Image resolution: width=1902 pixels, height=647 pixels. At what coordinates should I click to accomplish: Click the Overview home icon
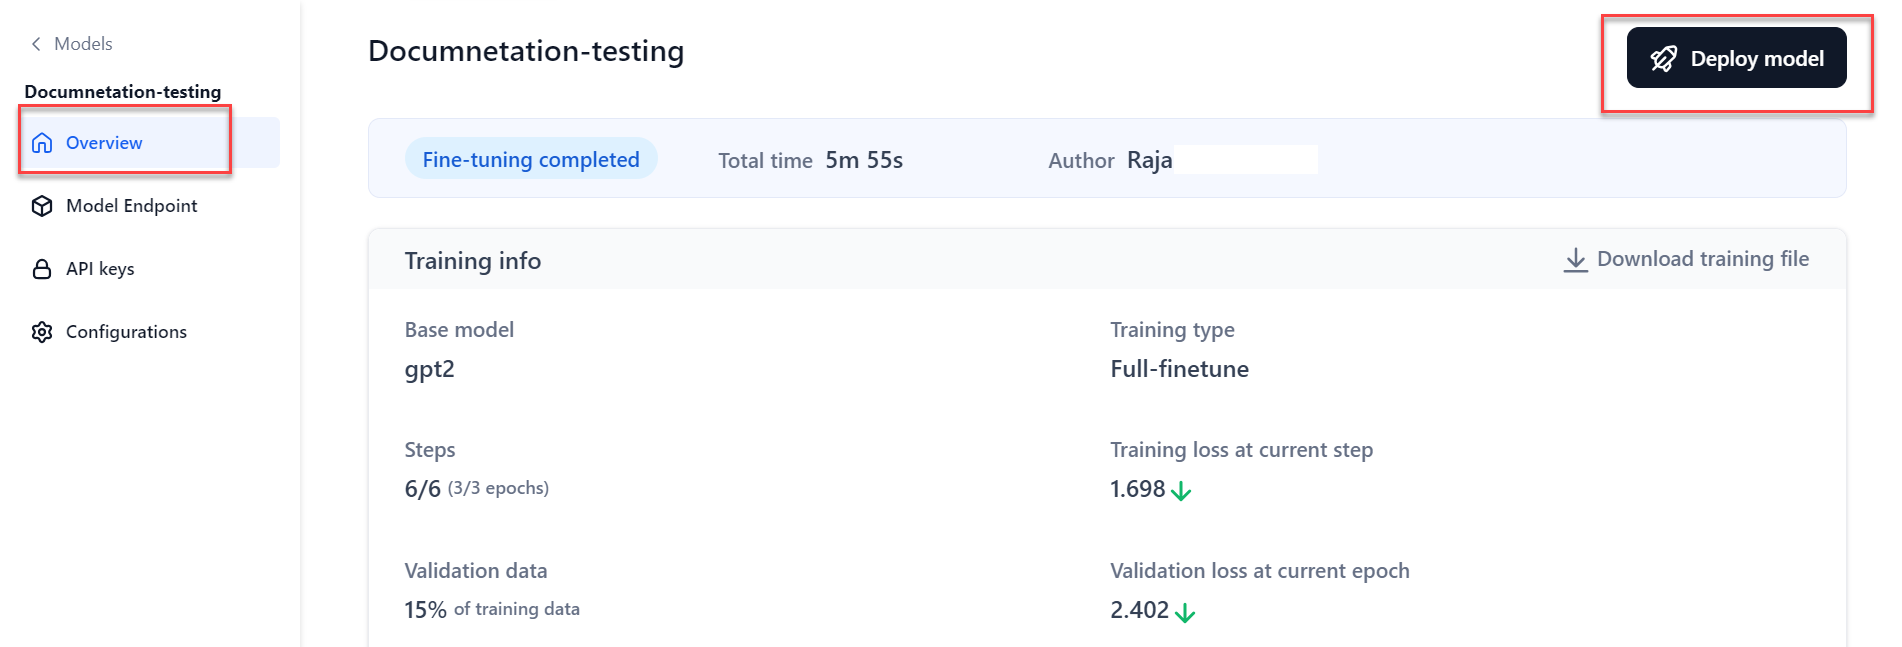[x=42, y=143]
